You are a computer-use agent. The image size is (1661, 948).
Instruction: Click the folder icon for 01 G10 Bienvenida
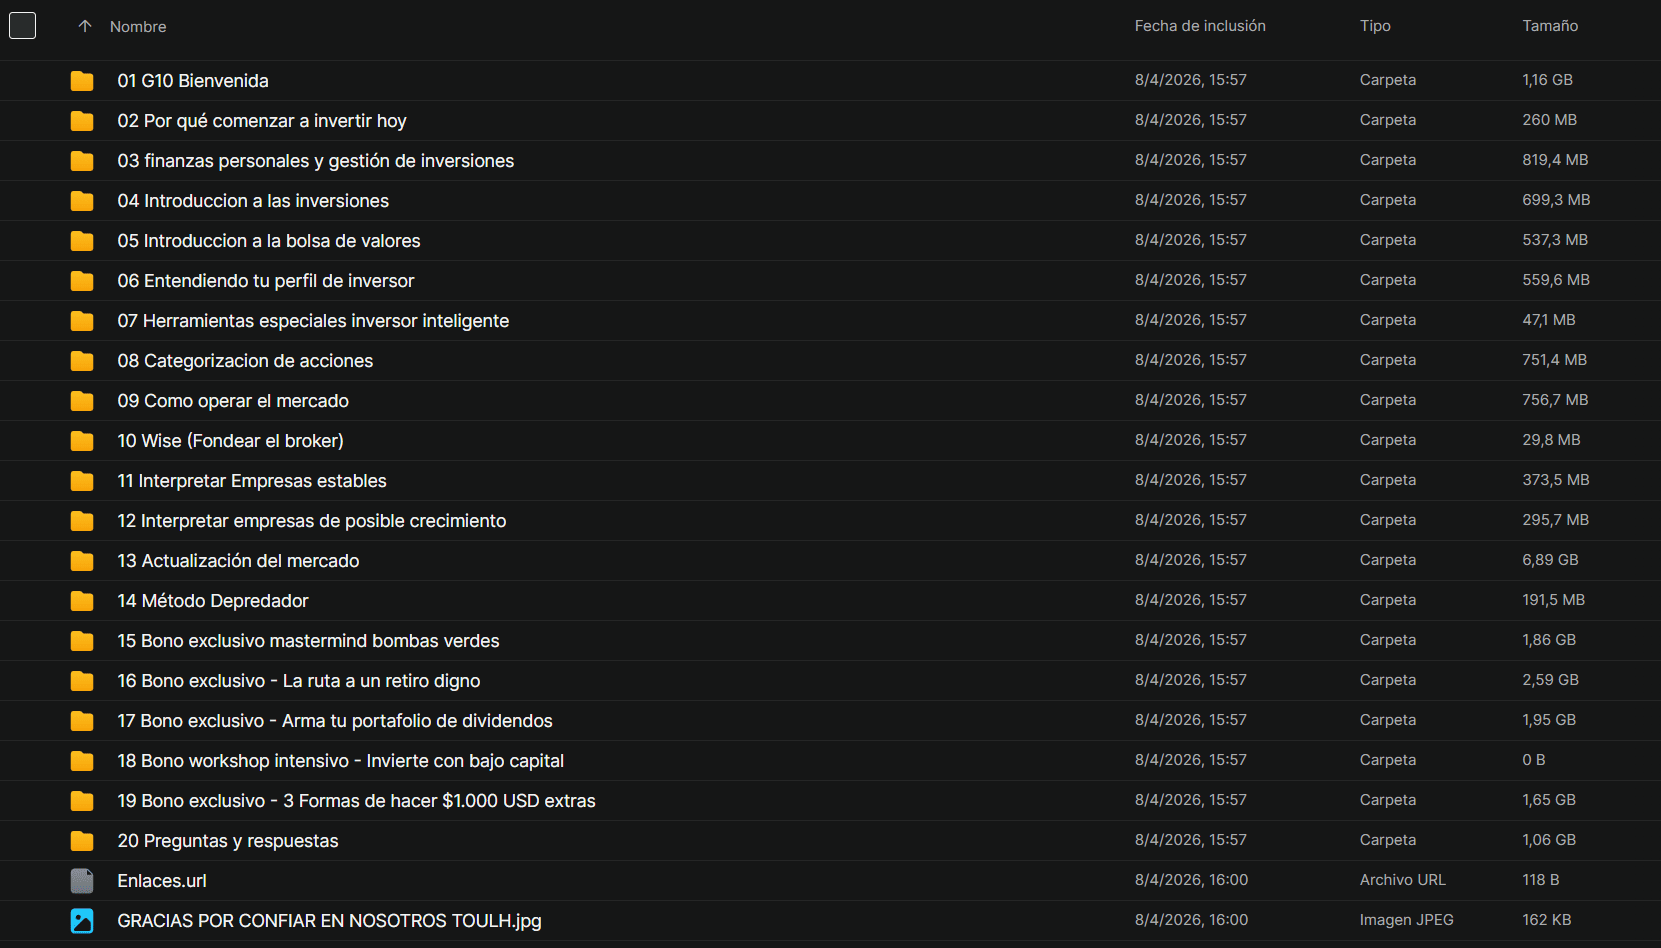(x=82, y=81)
